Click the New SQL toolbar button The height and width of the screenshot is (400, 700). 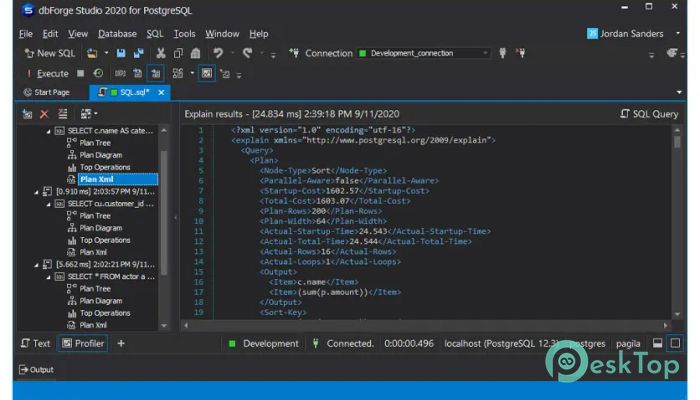point(50,53)
